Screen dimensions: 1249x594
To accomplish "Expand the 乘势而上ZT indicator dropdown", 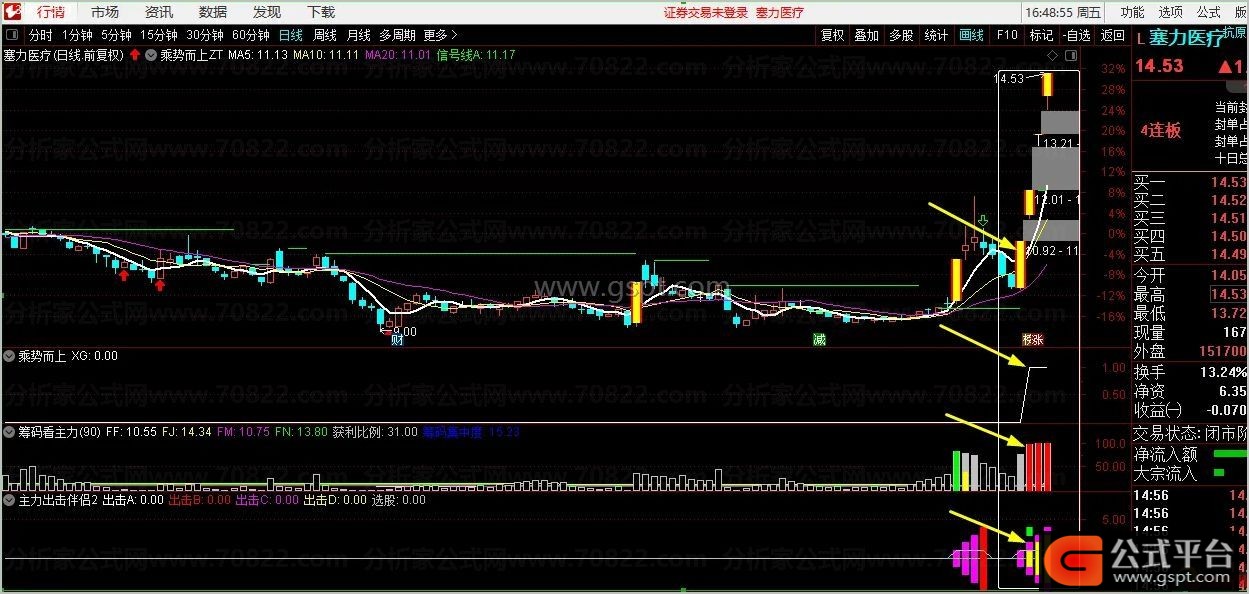I will (x=151, y=55).
